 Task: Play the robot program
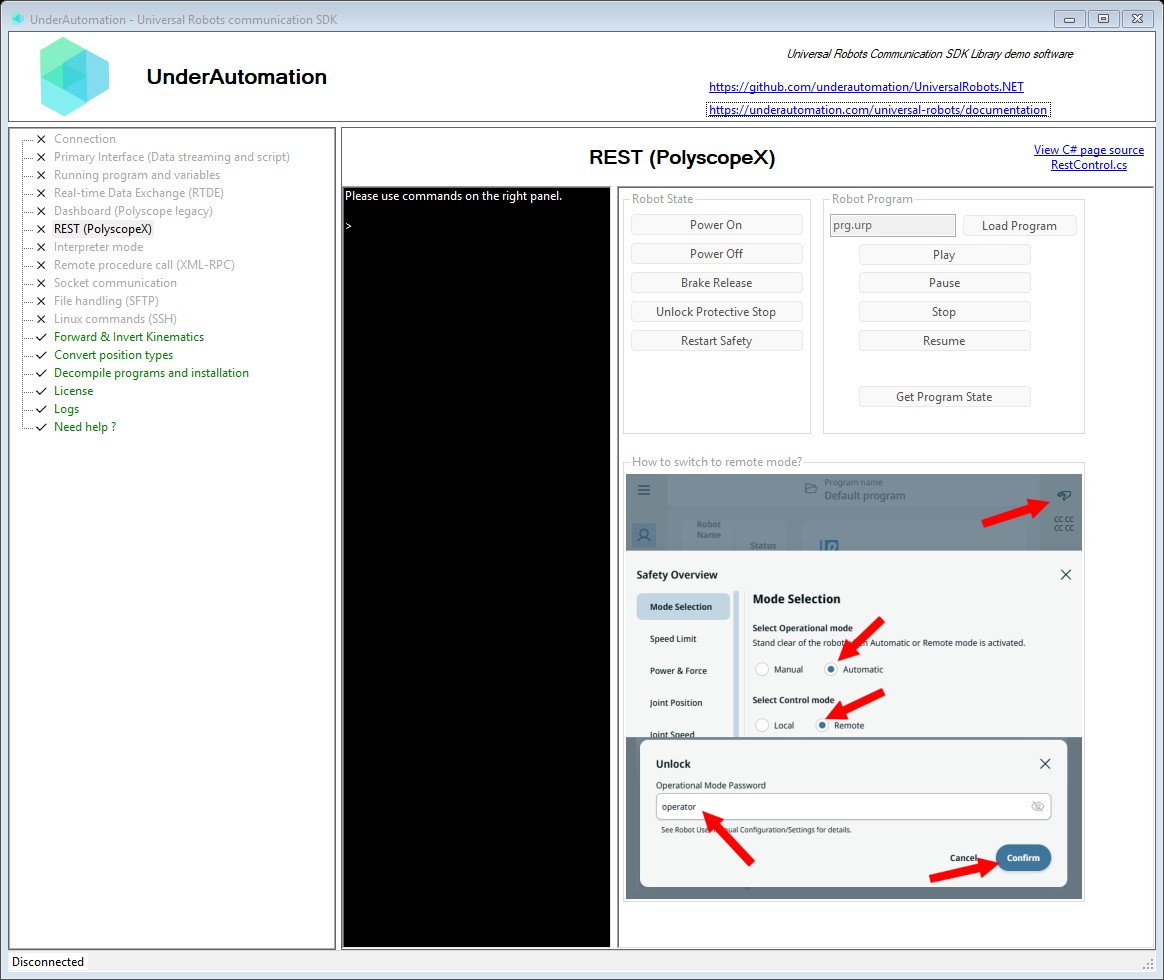pyautogui.click(x=944, y=255)
